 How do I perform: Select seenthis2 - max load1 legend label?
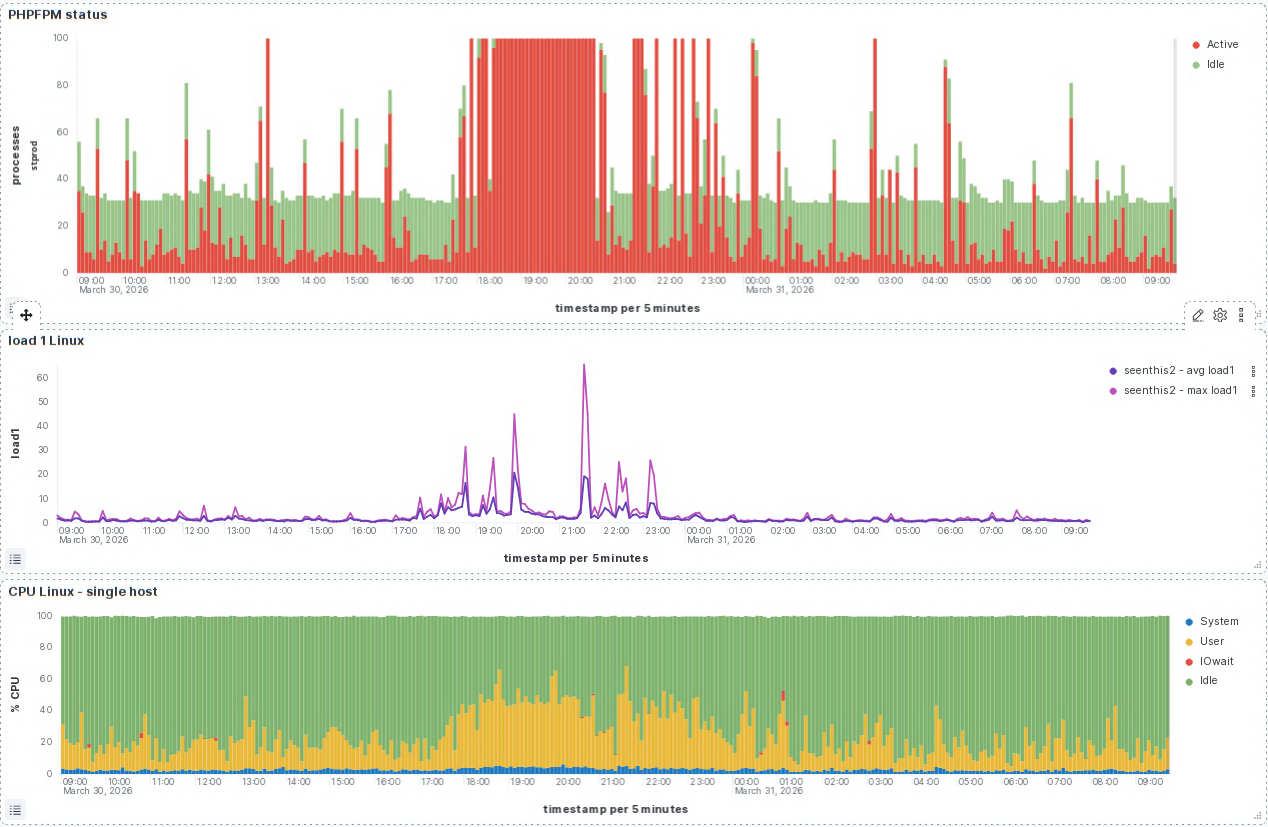point(1181,391)
